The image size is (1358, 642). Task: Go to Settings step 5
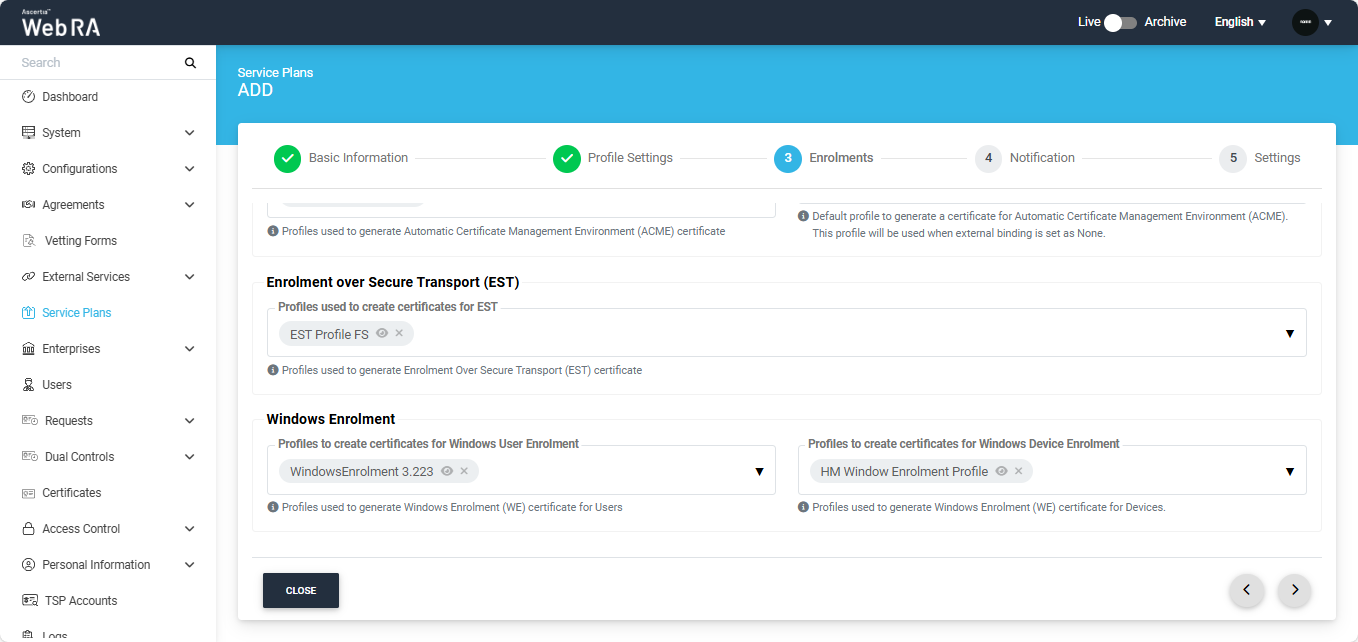point(1260,158)
